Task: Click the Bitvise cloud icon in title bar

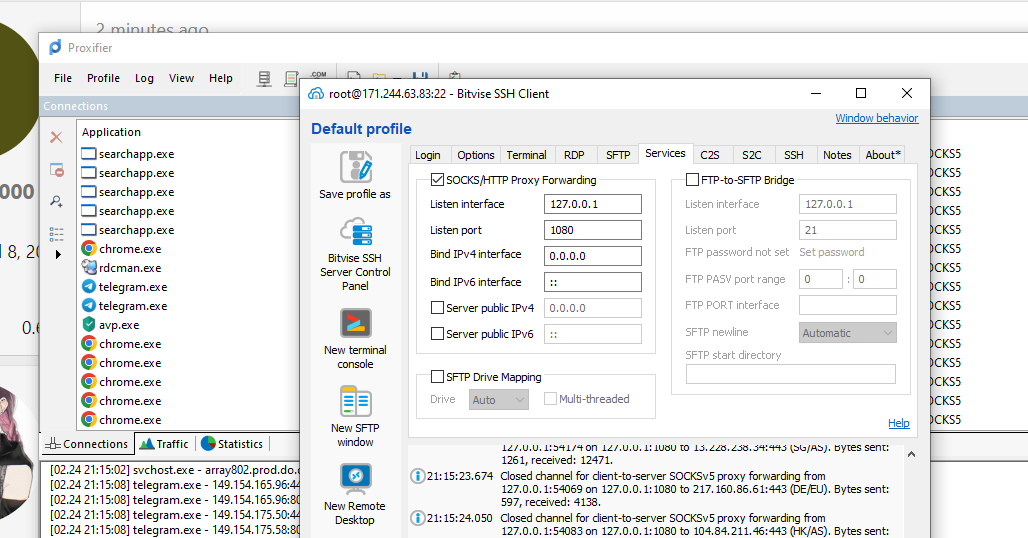Action: pos(316,94)
